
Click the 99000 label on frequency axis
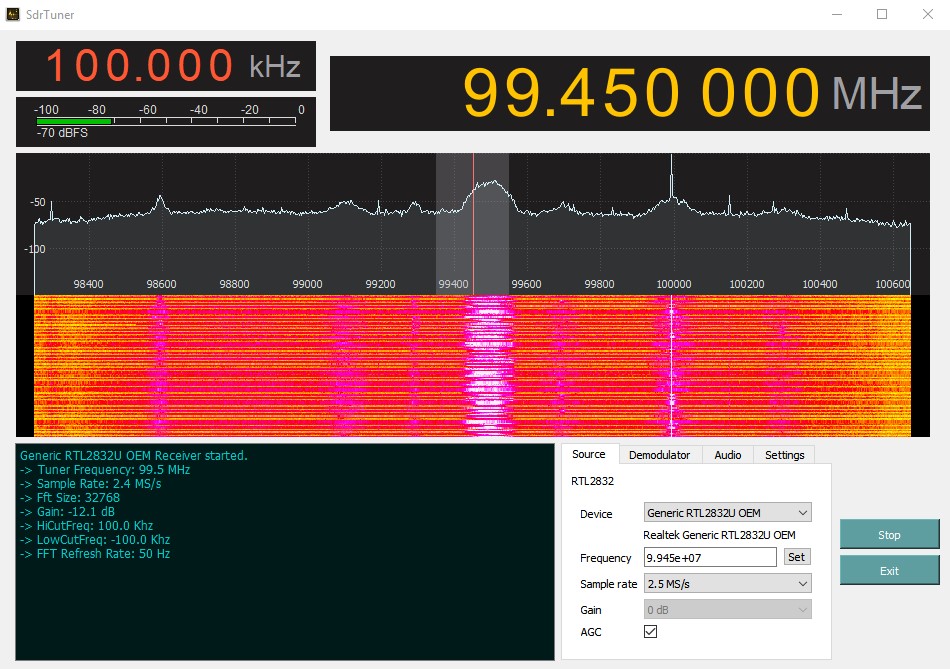(x=307, y=284)
